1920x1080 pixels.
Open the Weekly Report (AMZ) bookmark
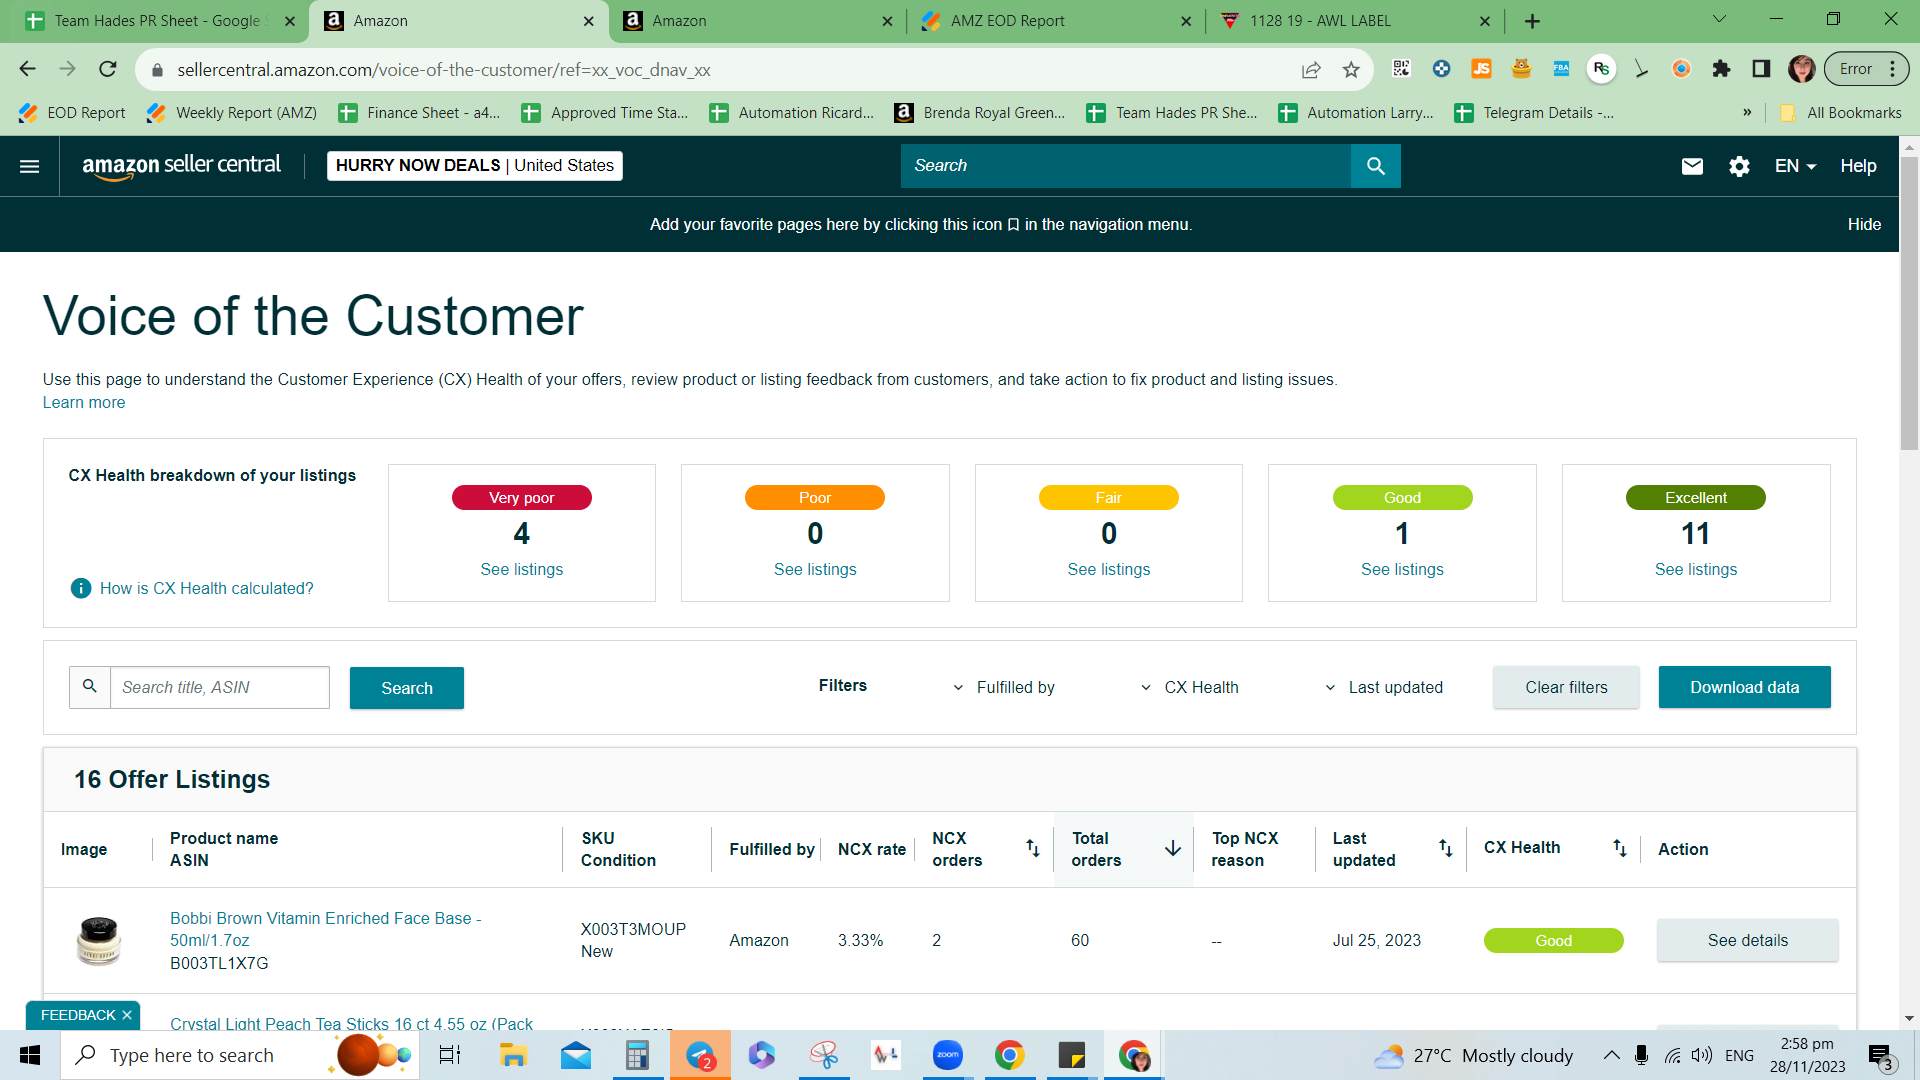(x=231, y=113)
